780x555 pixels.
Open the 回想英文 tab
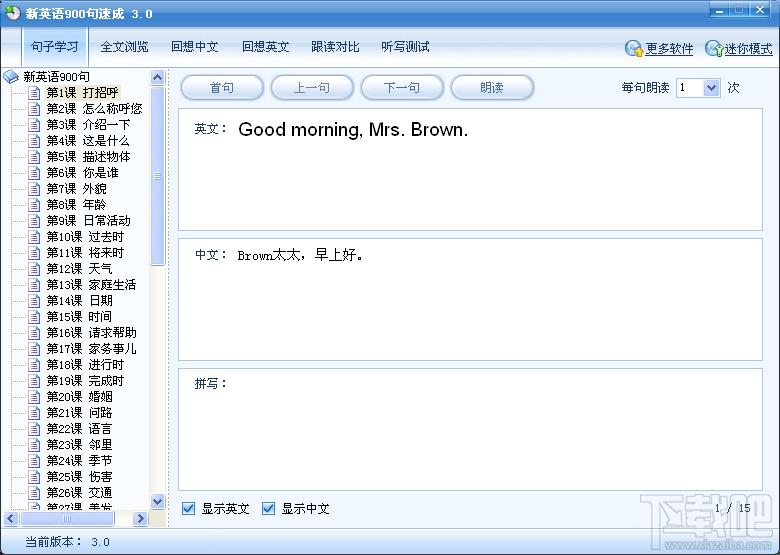[265, 47]
